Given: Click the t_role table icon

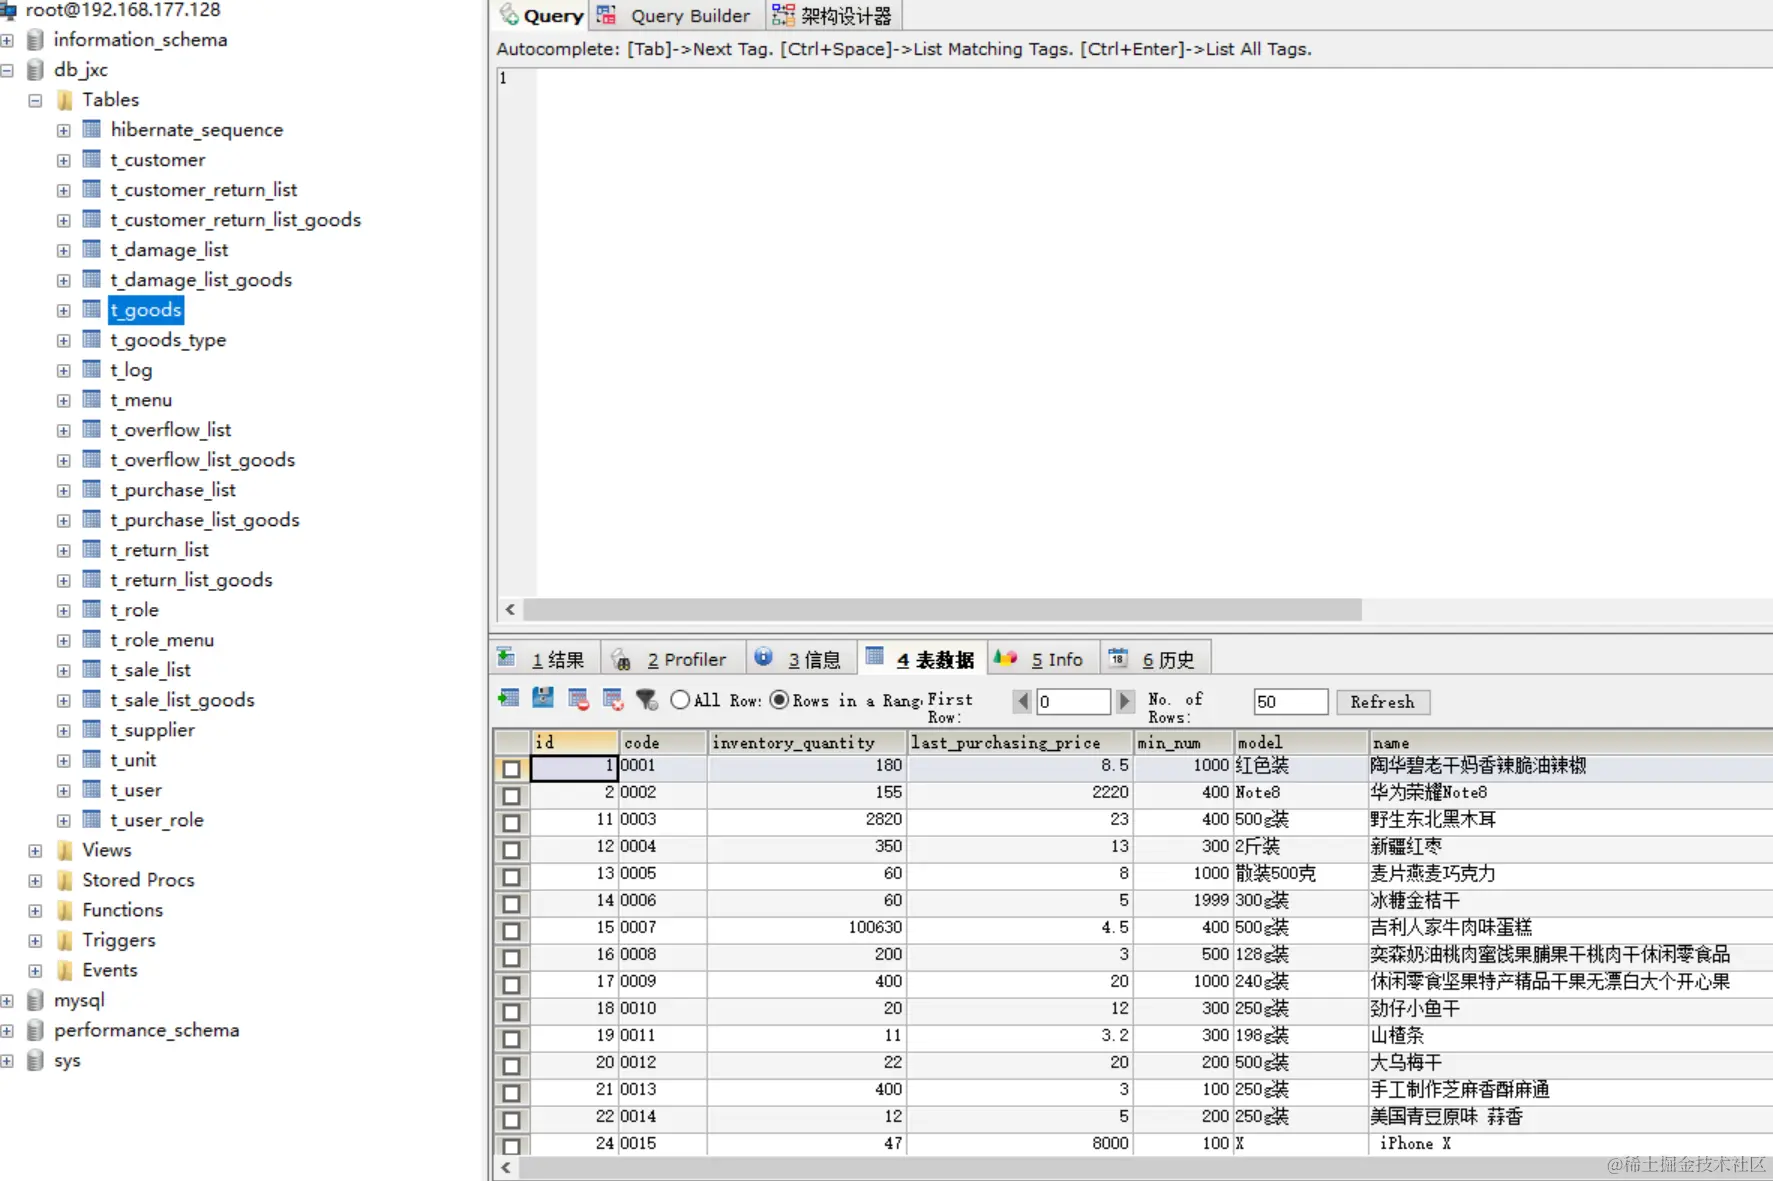Looking at the screenshot, I should point(92,609).
